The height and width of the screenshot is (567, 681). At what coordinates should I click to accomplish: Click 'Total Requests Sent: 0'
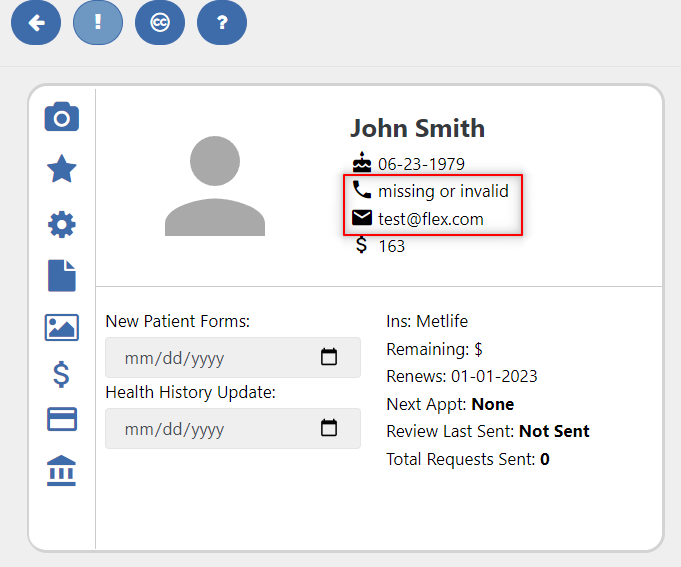pos(468,459)
